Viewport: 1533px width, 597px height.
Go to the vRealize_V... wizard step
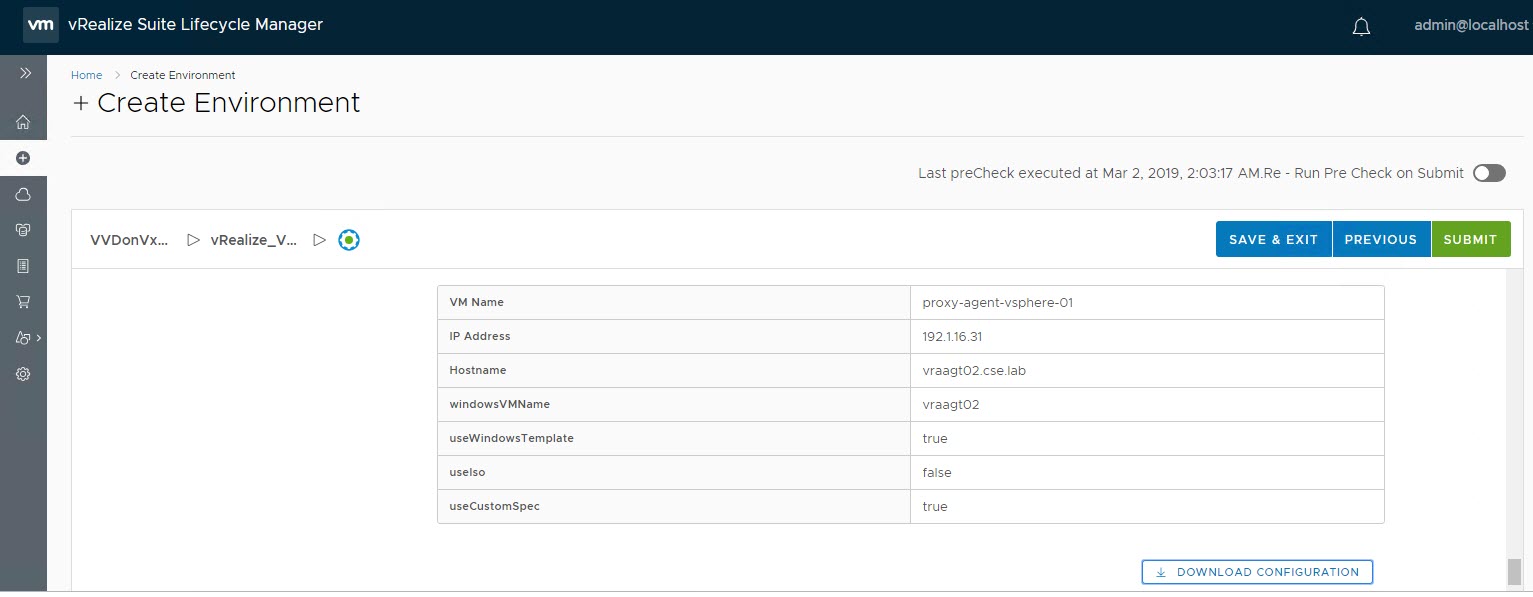pos(253,240)
